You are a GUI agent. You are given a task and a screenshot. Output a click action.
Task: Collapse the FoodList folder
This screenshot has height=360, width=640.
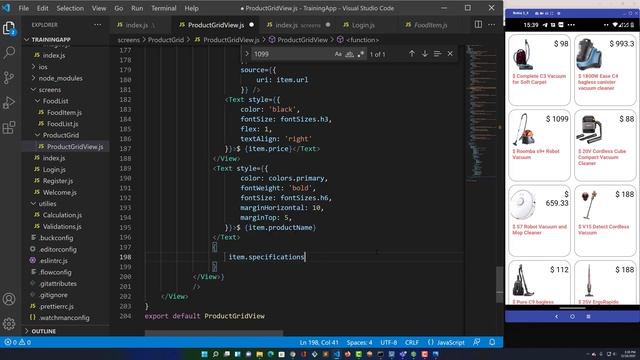click(56, 101)
